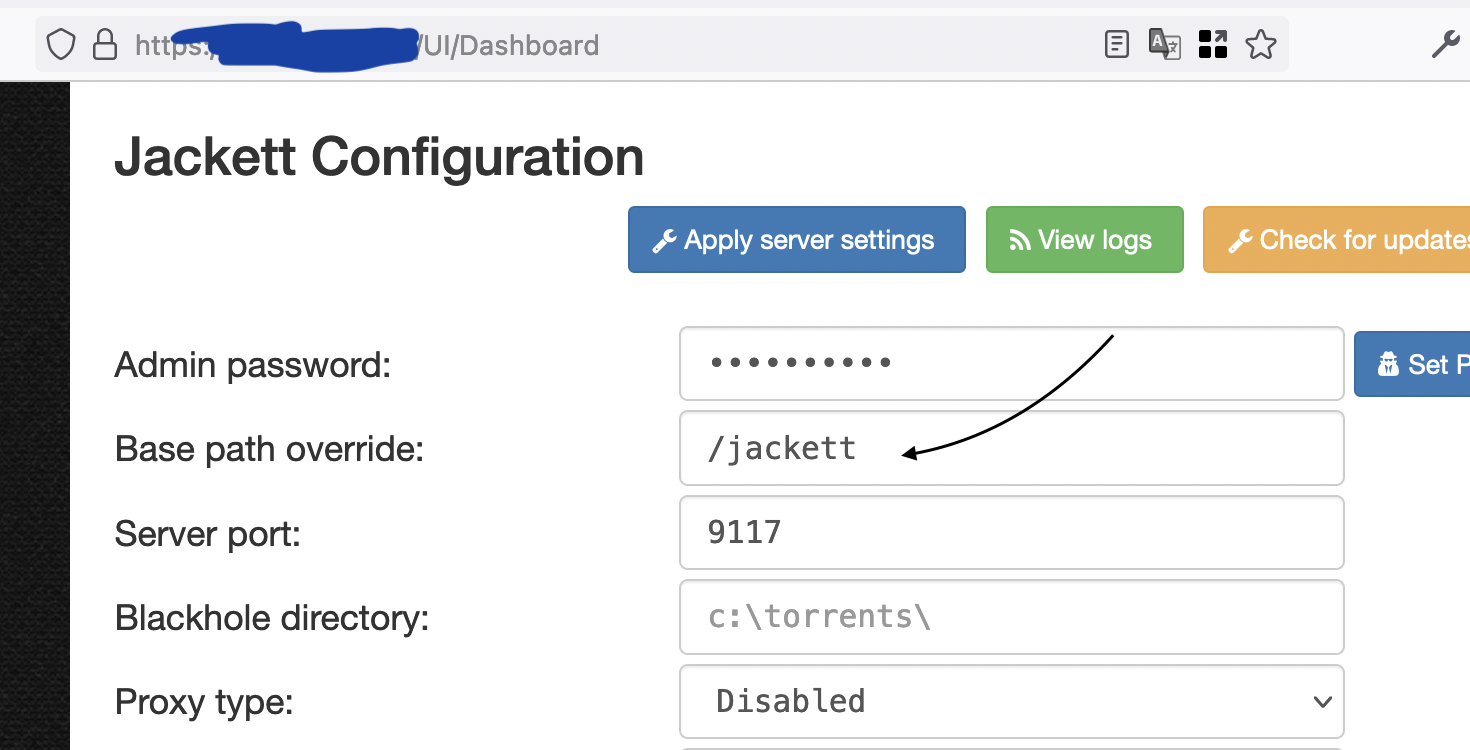Viewport: 1470px width, 750px height.
Task: Click the address bar URL
Action: pos(500,44)
